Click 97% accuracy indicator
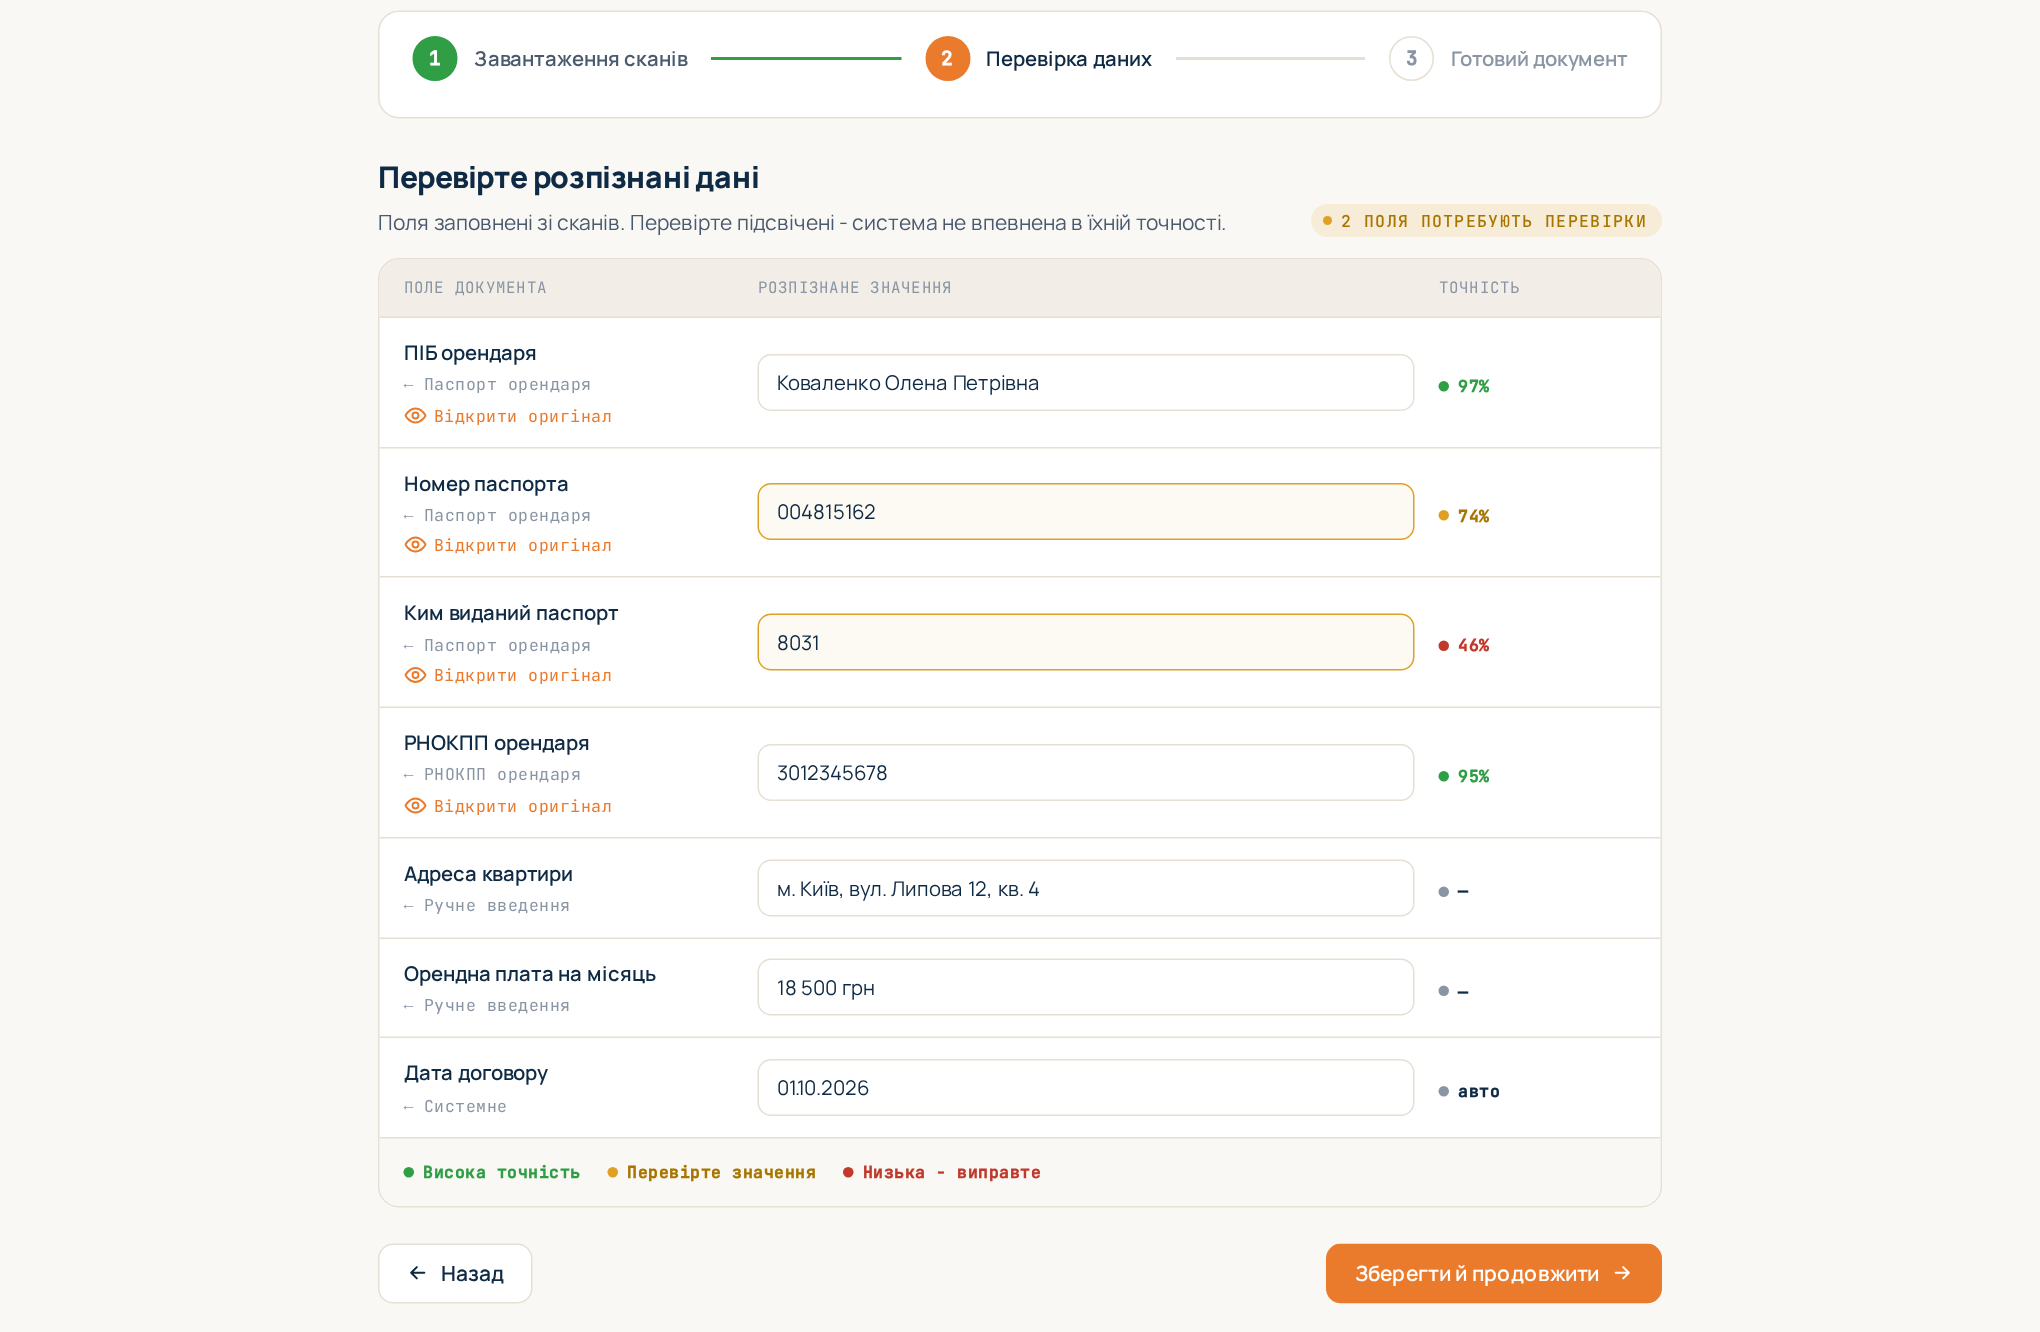The height and width of the screenshot is (1332, 2040). pyautogui.click(x=1464, y=386)
